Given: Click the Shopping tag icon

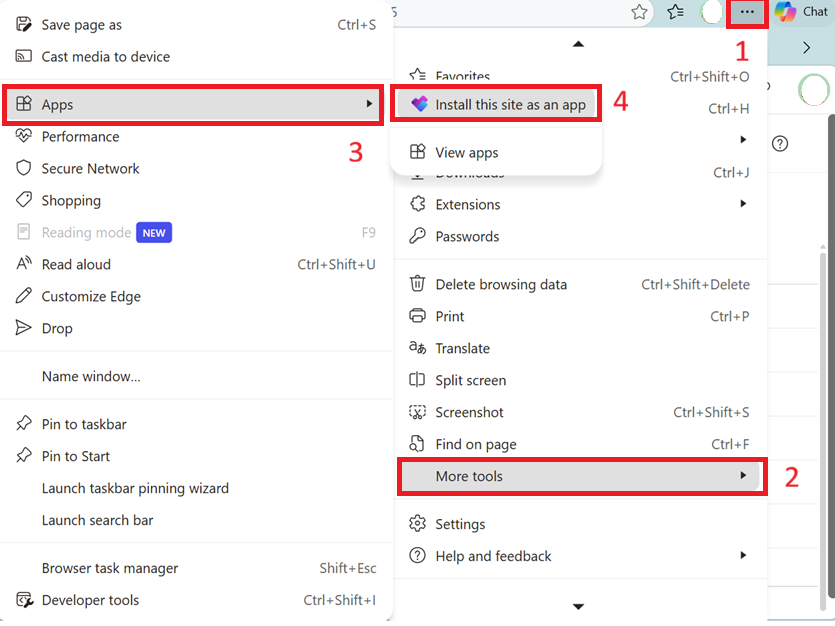Looking at the screenshot, I should [23, 200].
